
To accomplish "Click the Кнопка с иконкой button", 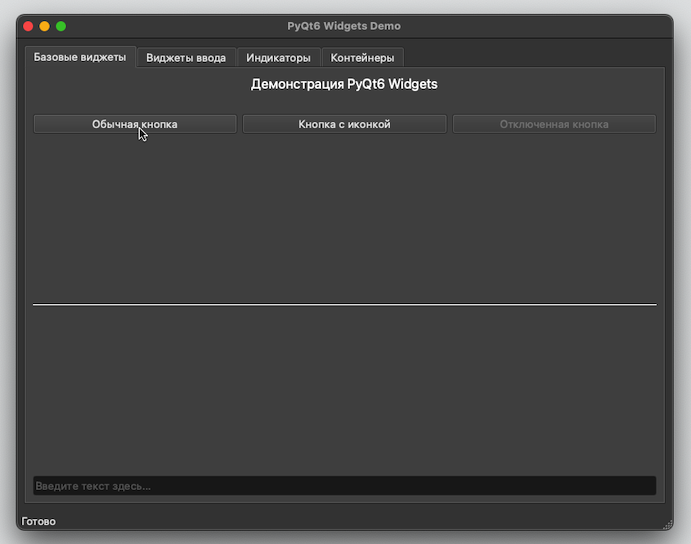I will pos(344,124).
